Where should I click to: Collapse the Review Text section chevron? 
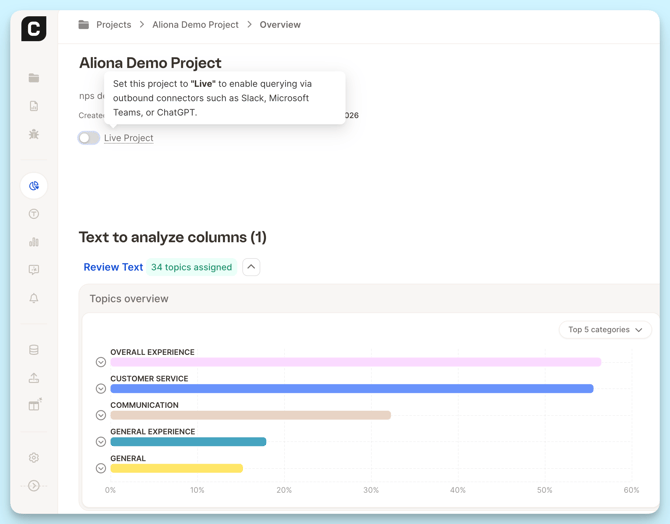coord(251,267)
